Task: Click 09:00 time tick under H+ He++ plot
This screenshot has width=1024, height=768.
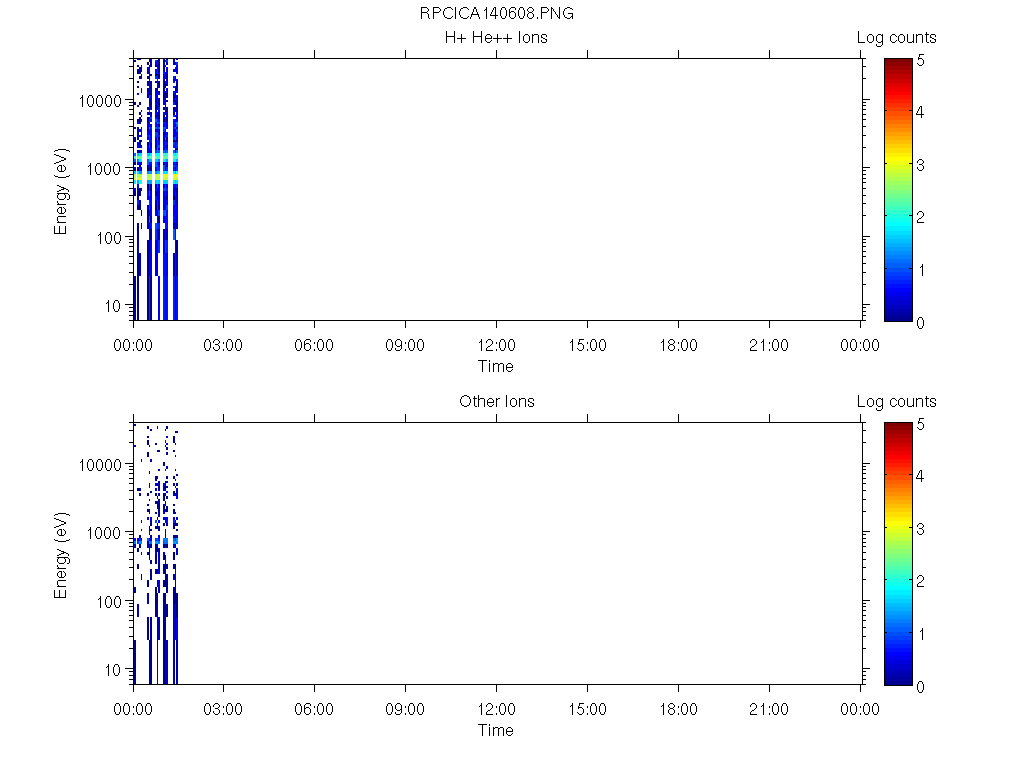Action: pyautogui.click(x=405, y=345)
